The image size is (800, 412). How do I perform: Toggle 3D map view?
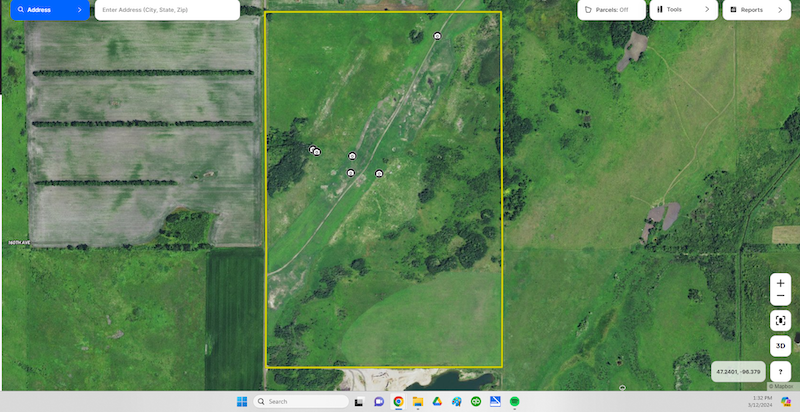point(780,346)
